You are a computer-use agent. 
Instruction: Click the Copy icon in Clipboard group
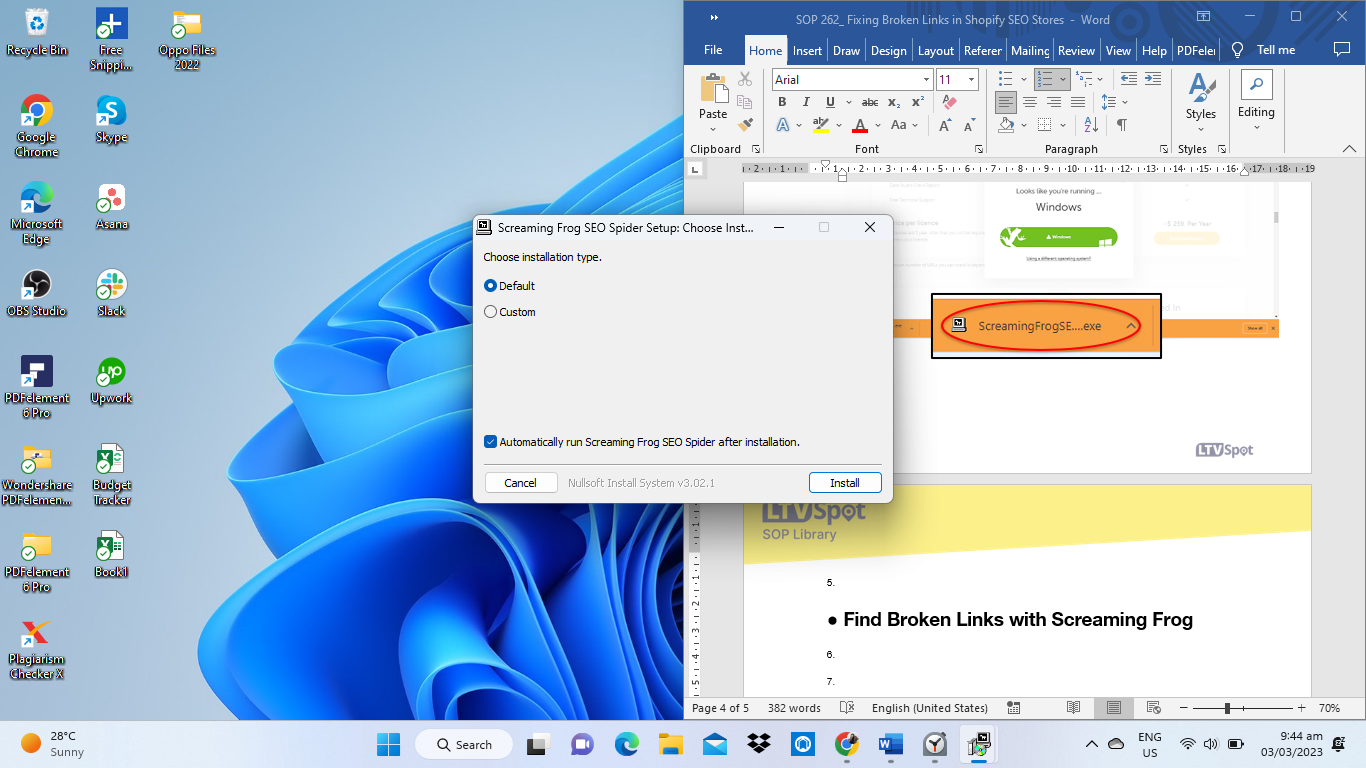(x=745, y=101)
